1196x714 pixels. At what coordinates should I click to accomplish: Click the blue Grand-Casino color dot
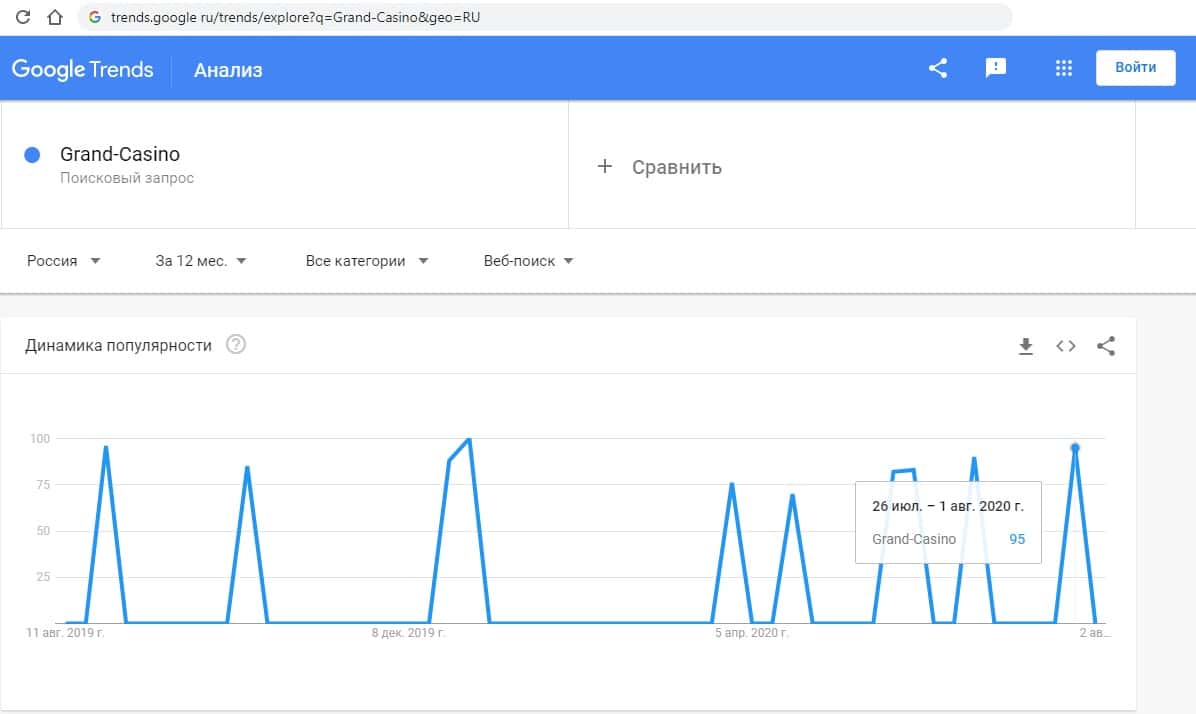click(32, 155)
